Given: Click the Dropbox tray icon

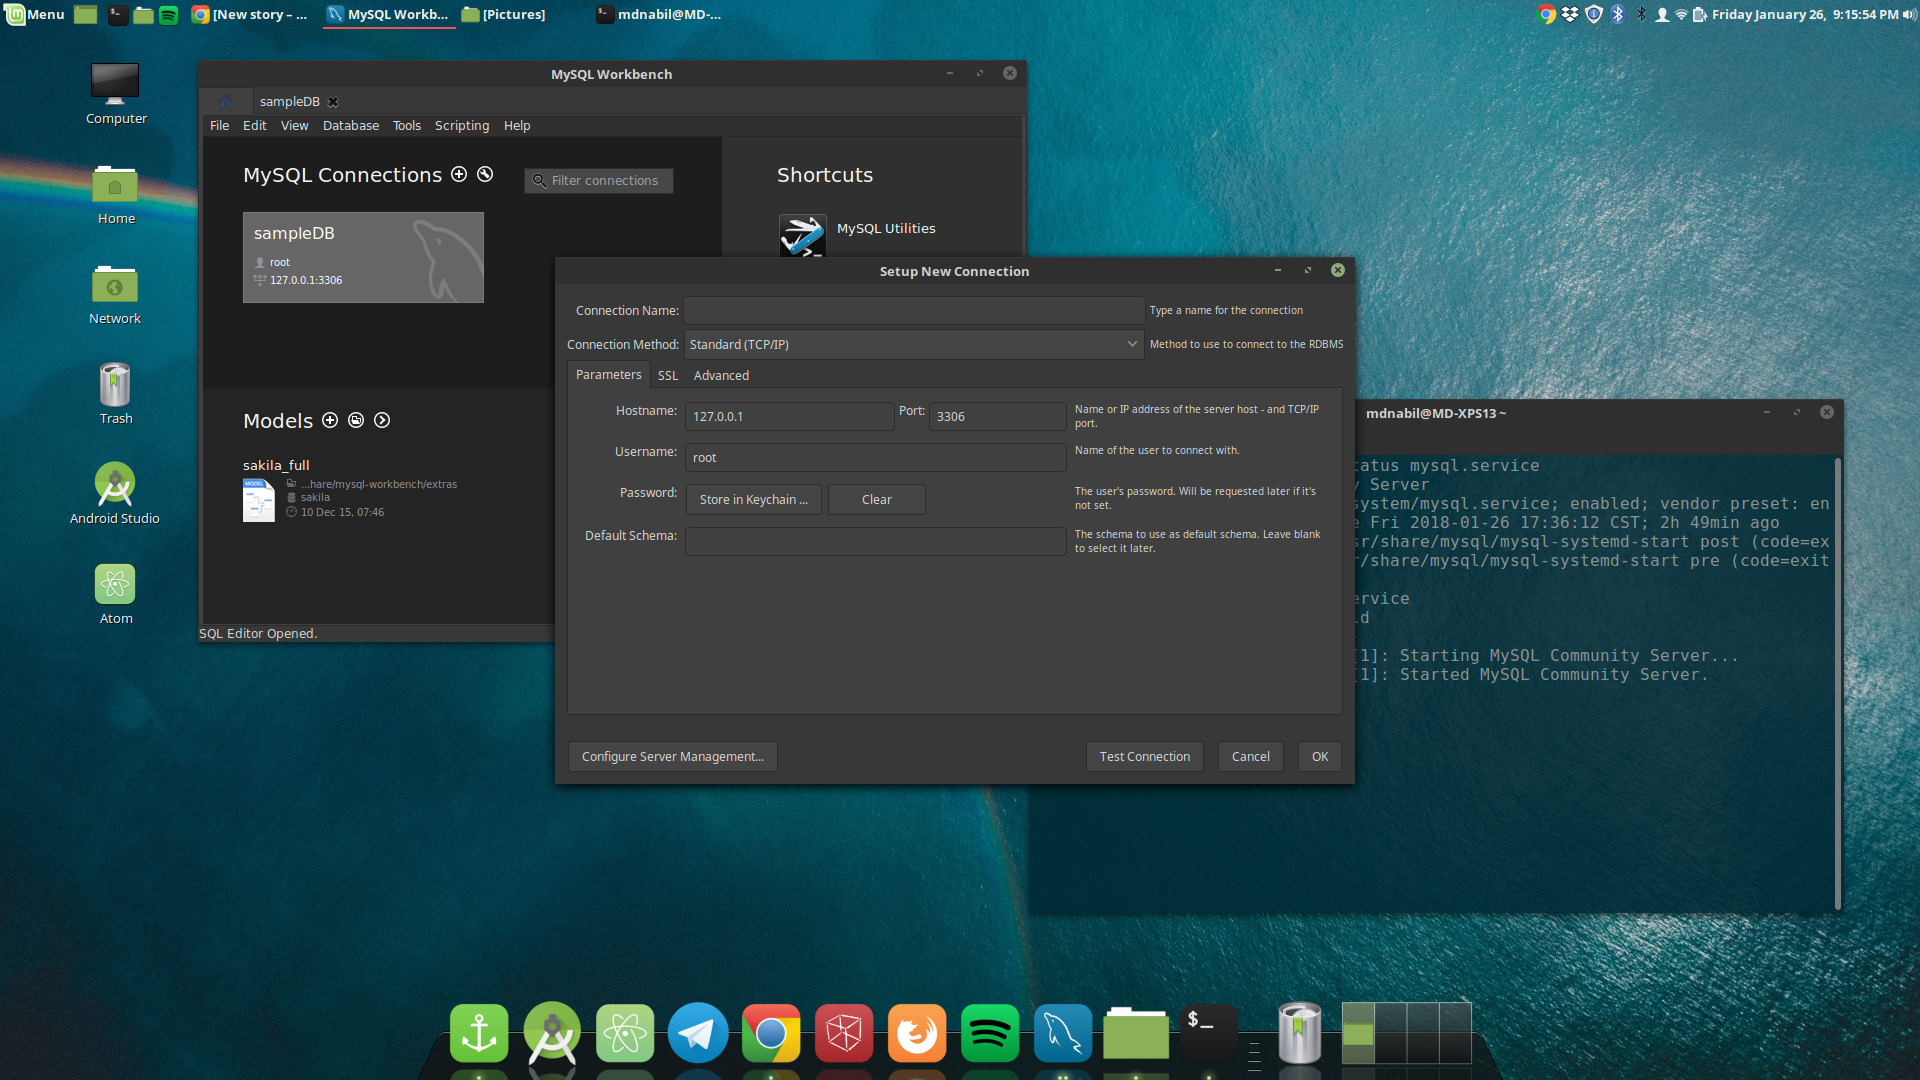Looking at the screenshot, I should coord(1570,14).
